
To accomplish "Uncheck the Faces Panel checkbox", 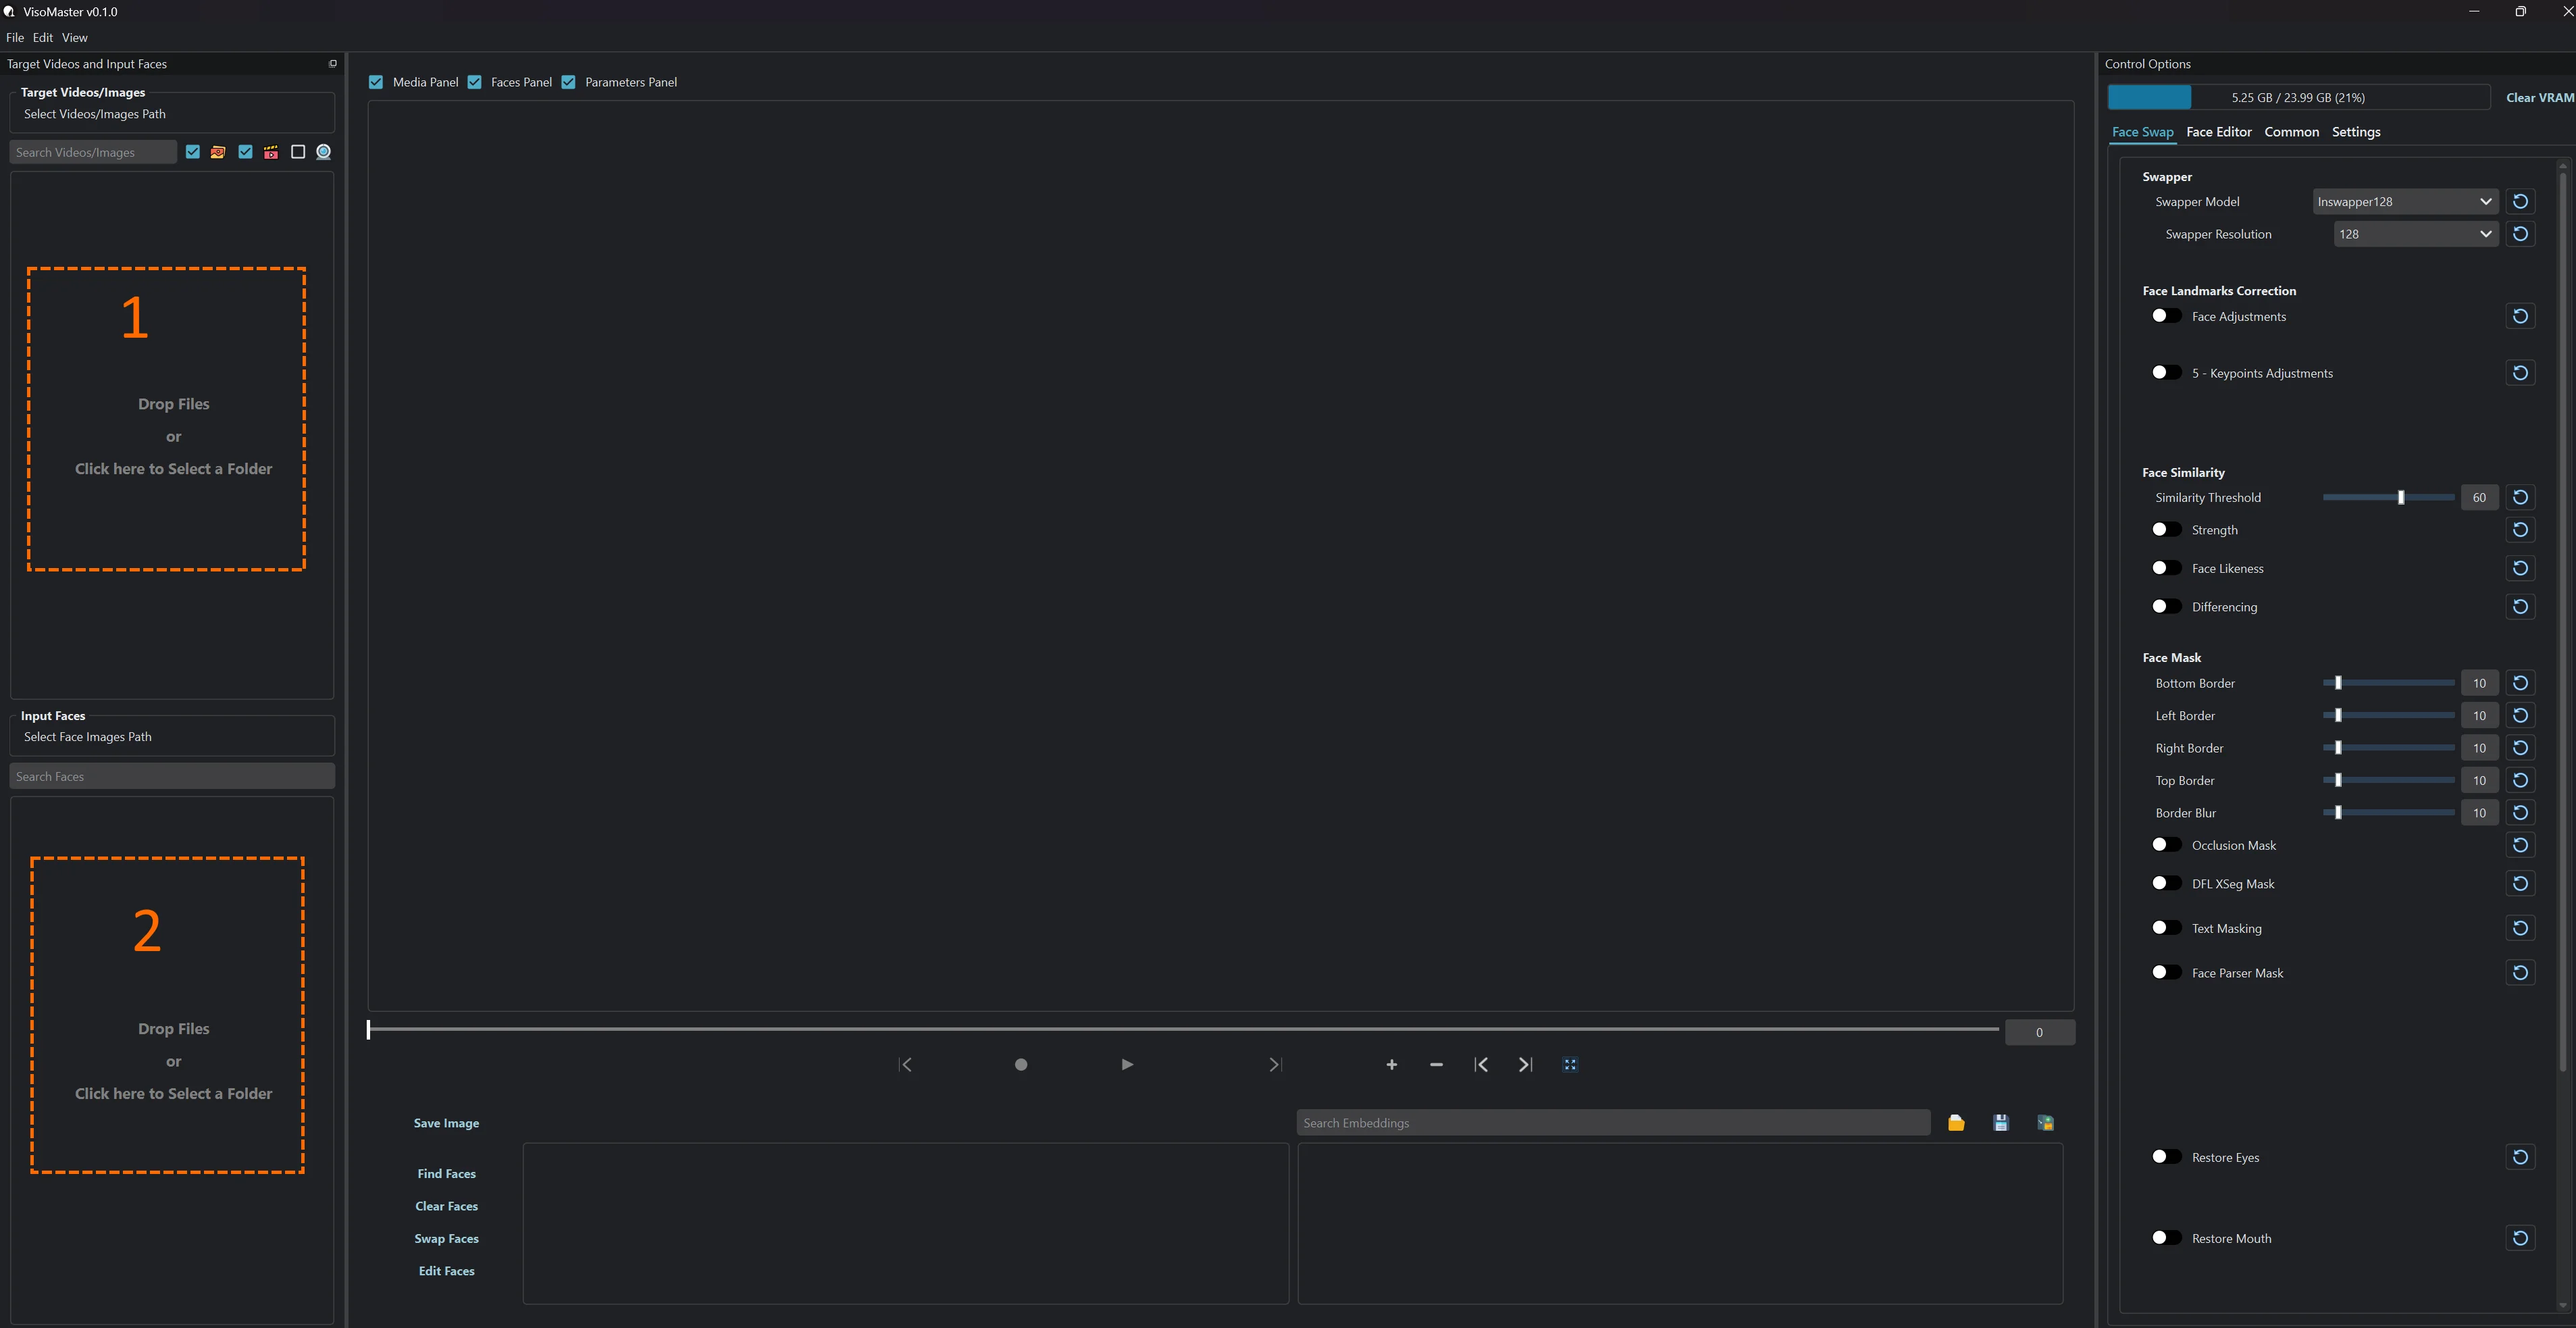I will (475, 82).
